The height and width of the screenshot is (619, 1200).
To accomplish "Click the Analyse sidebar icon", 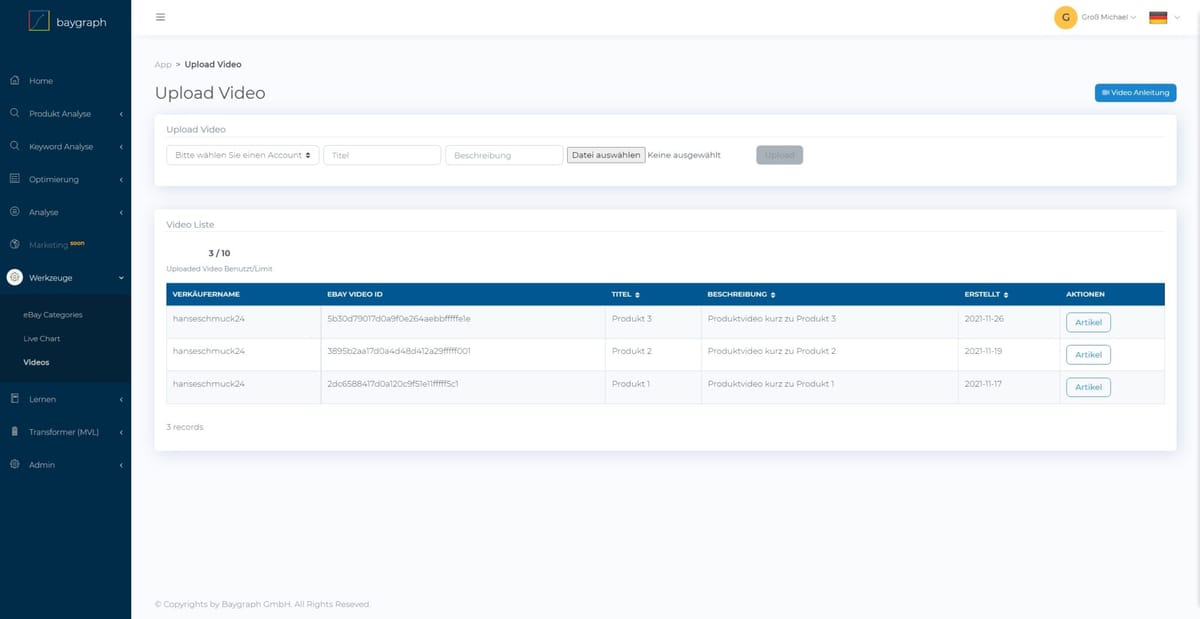I will click(x=15, y=212).
